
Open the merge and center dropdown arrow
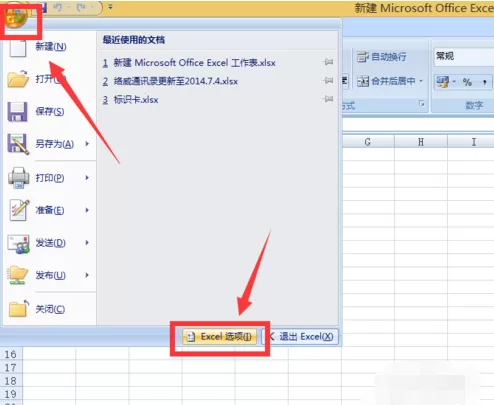tap(421, 81)
